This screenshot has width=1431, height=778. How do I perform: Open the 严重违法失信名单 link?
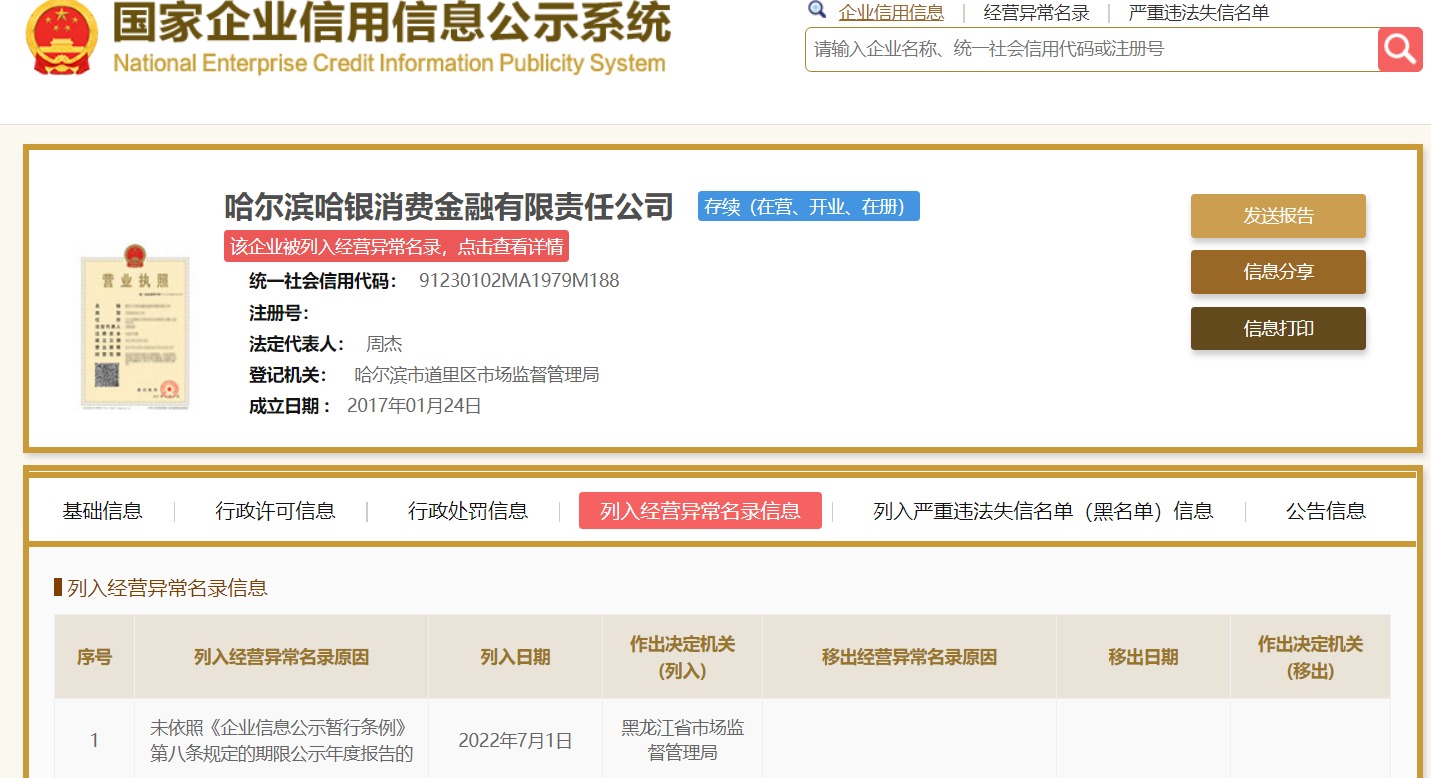(1199, 13)
